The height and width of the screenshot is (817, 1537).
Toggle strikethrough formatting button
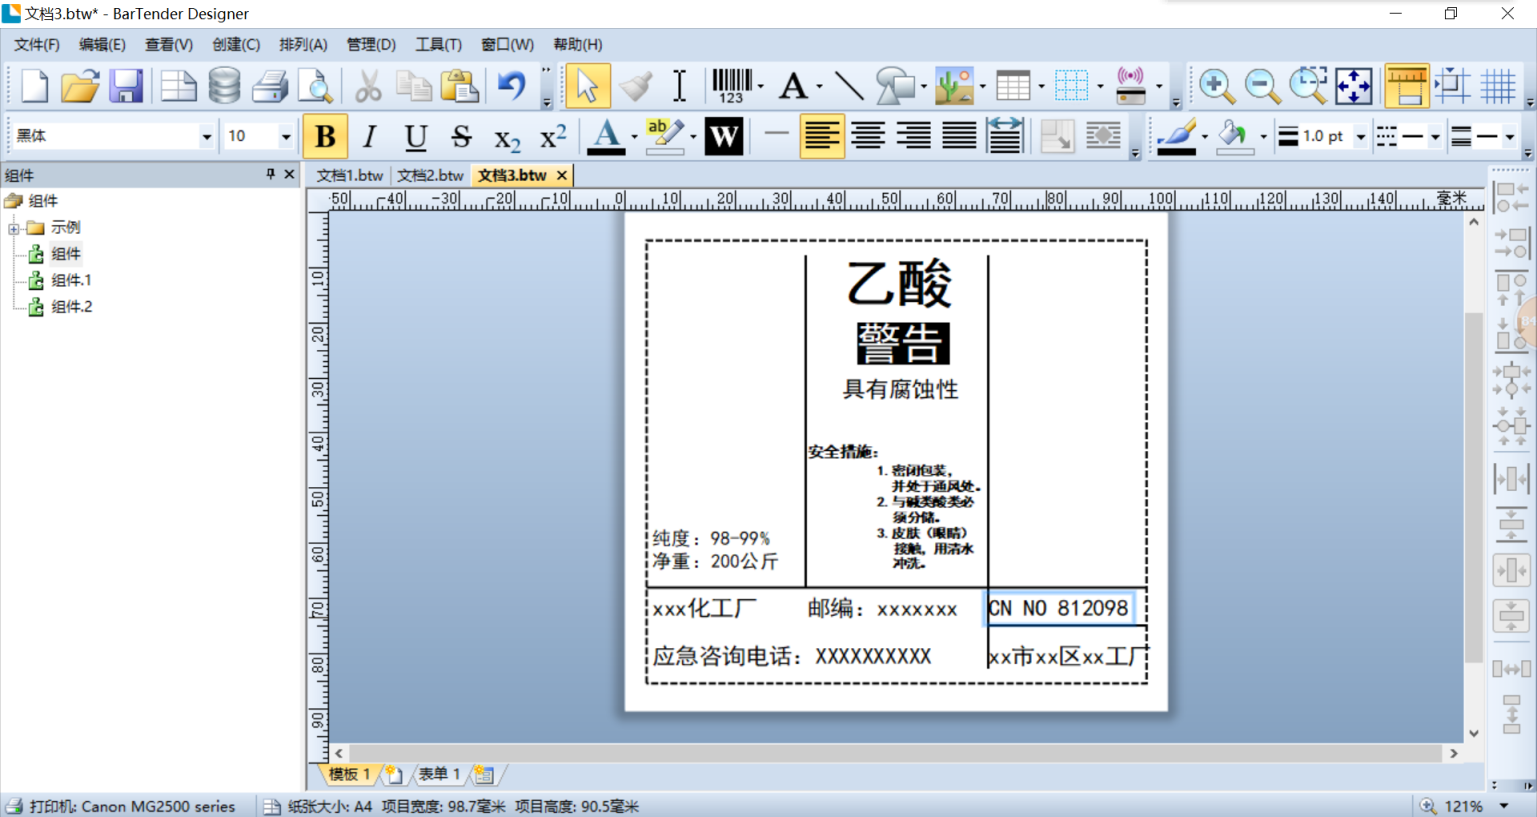[461, 136]
